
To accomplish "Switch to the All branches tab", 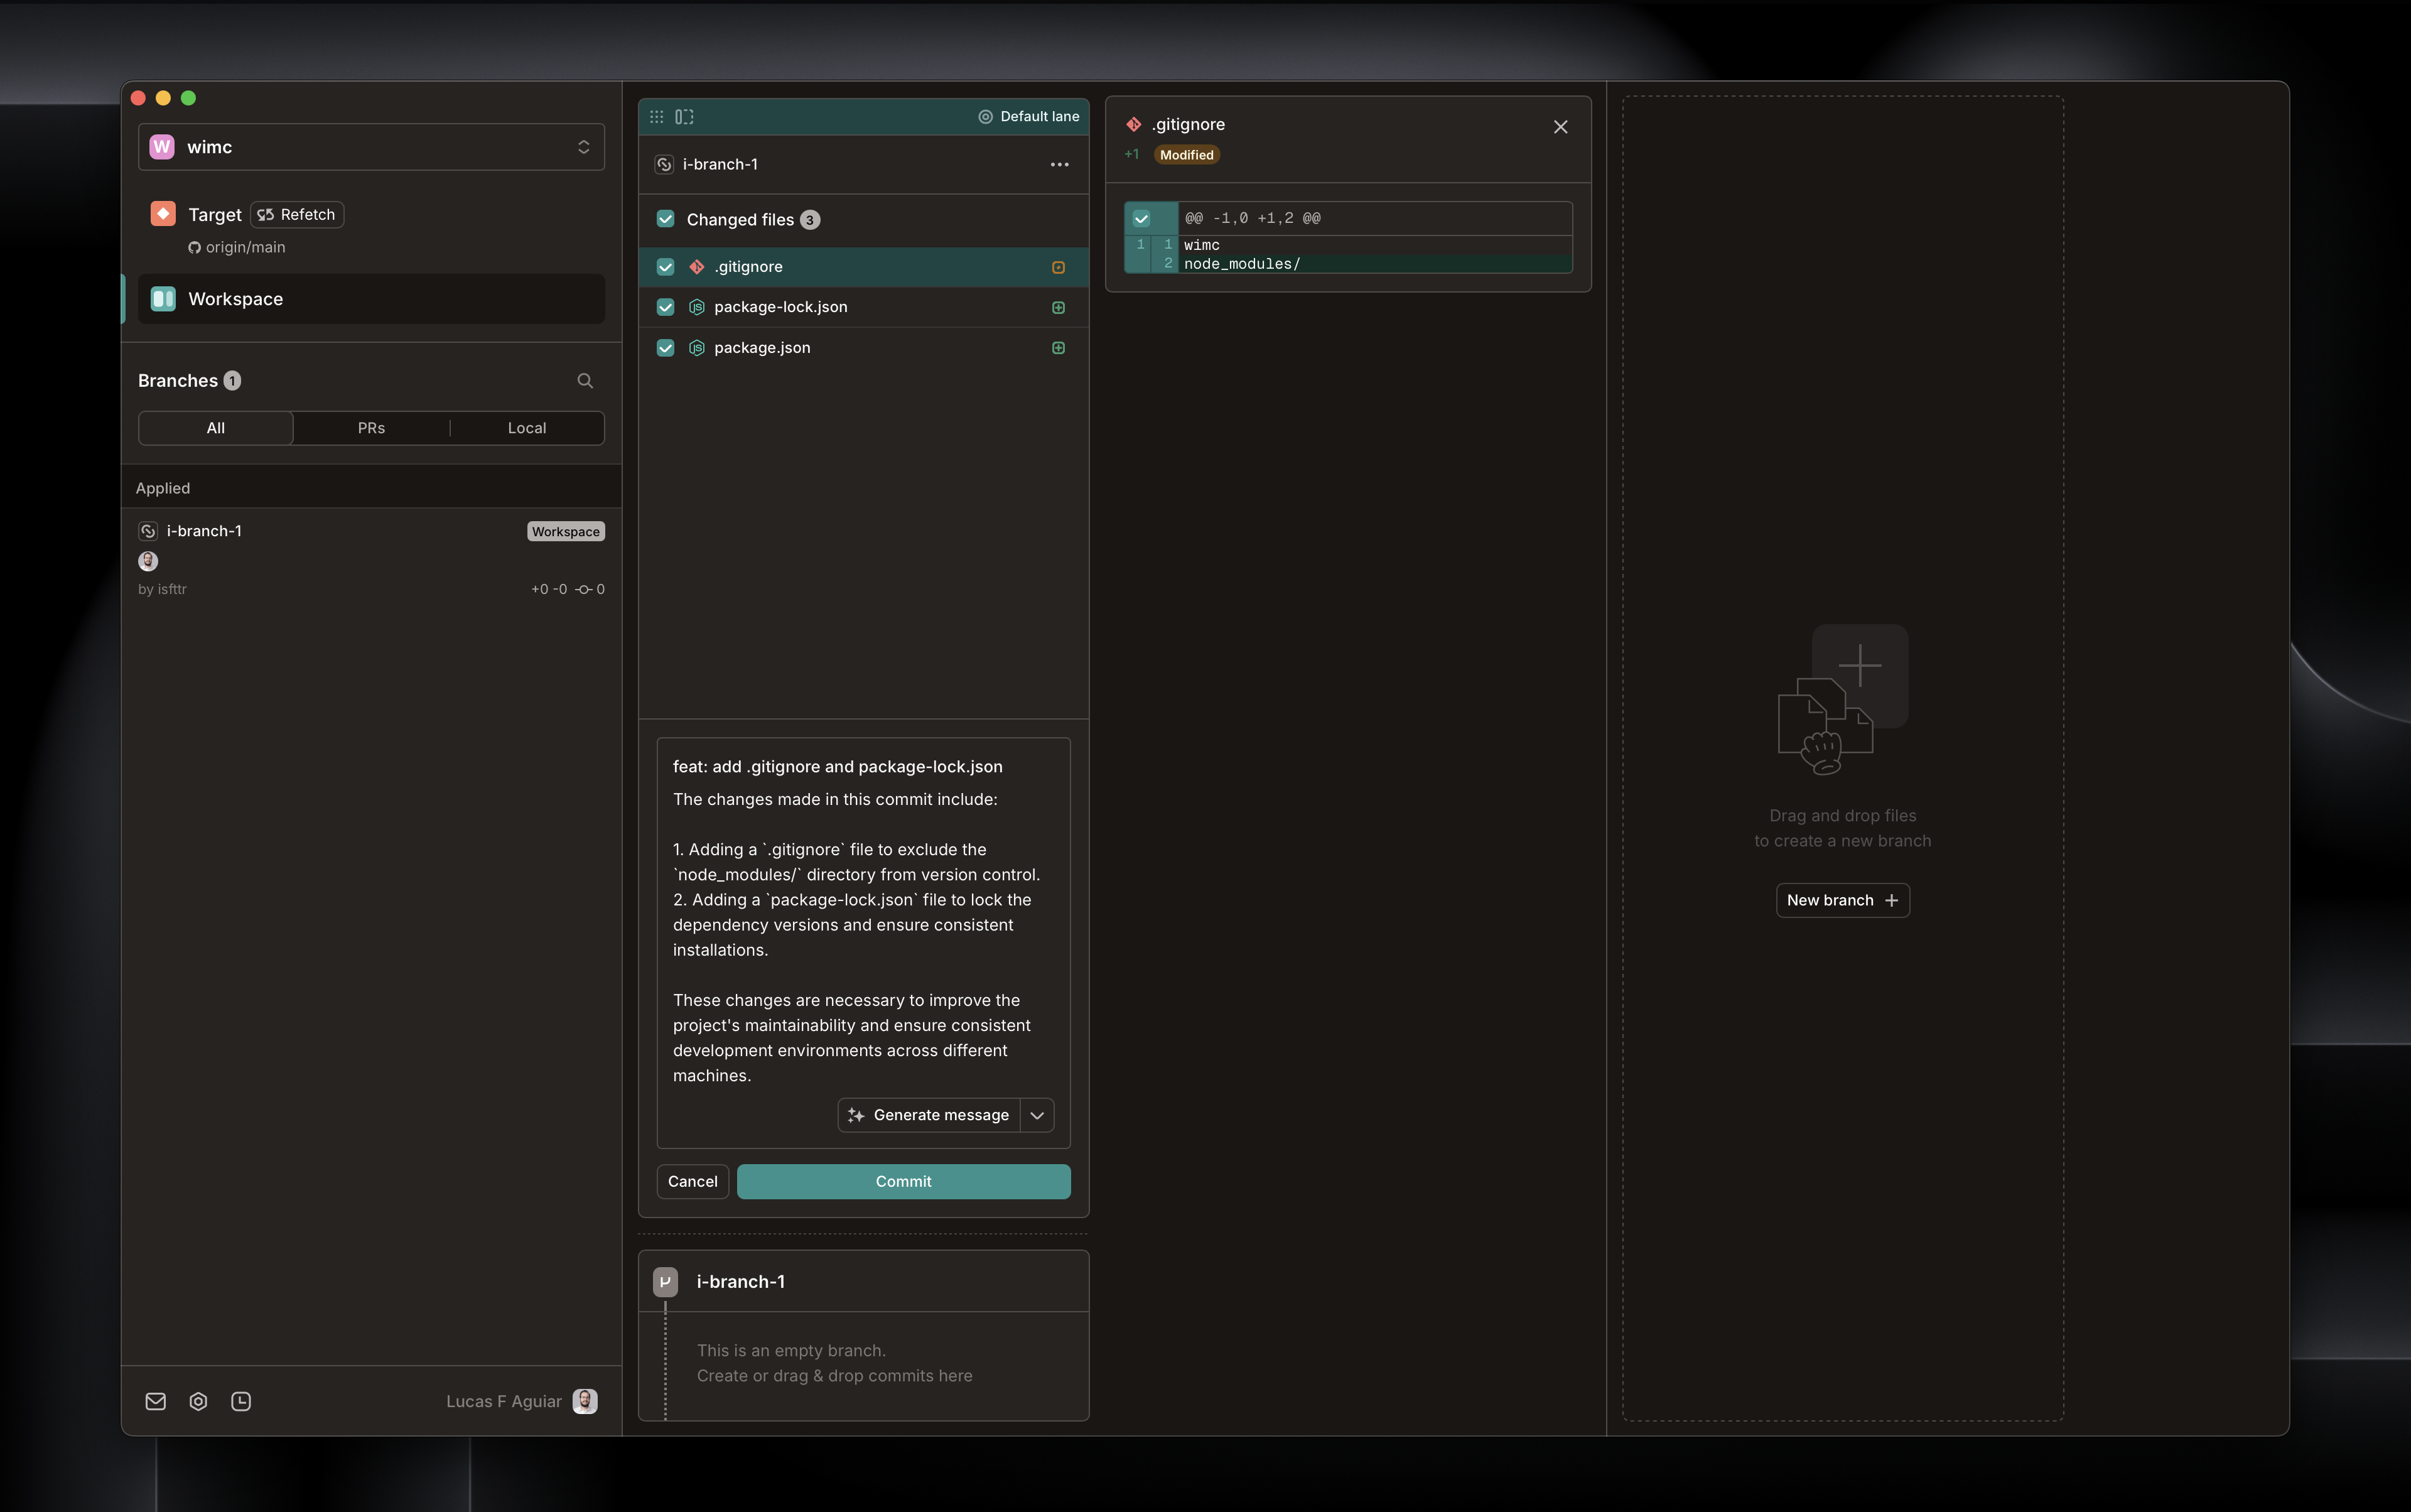I will point(216,428).
